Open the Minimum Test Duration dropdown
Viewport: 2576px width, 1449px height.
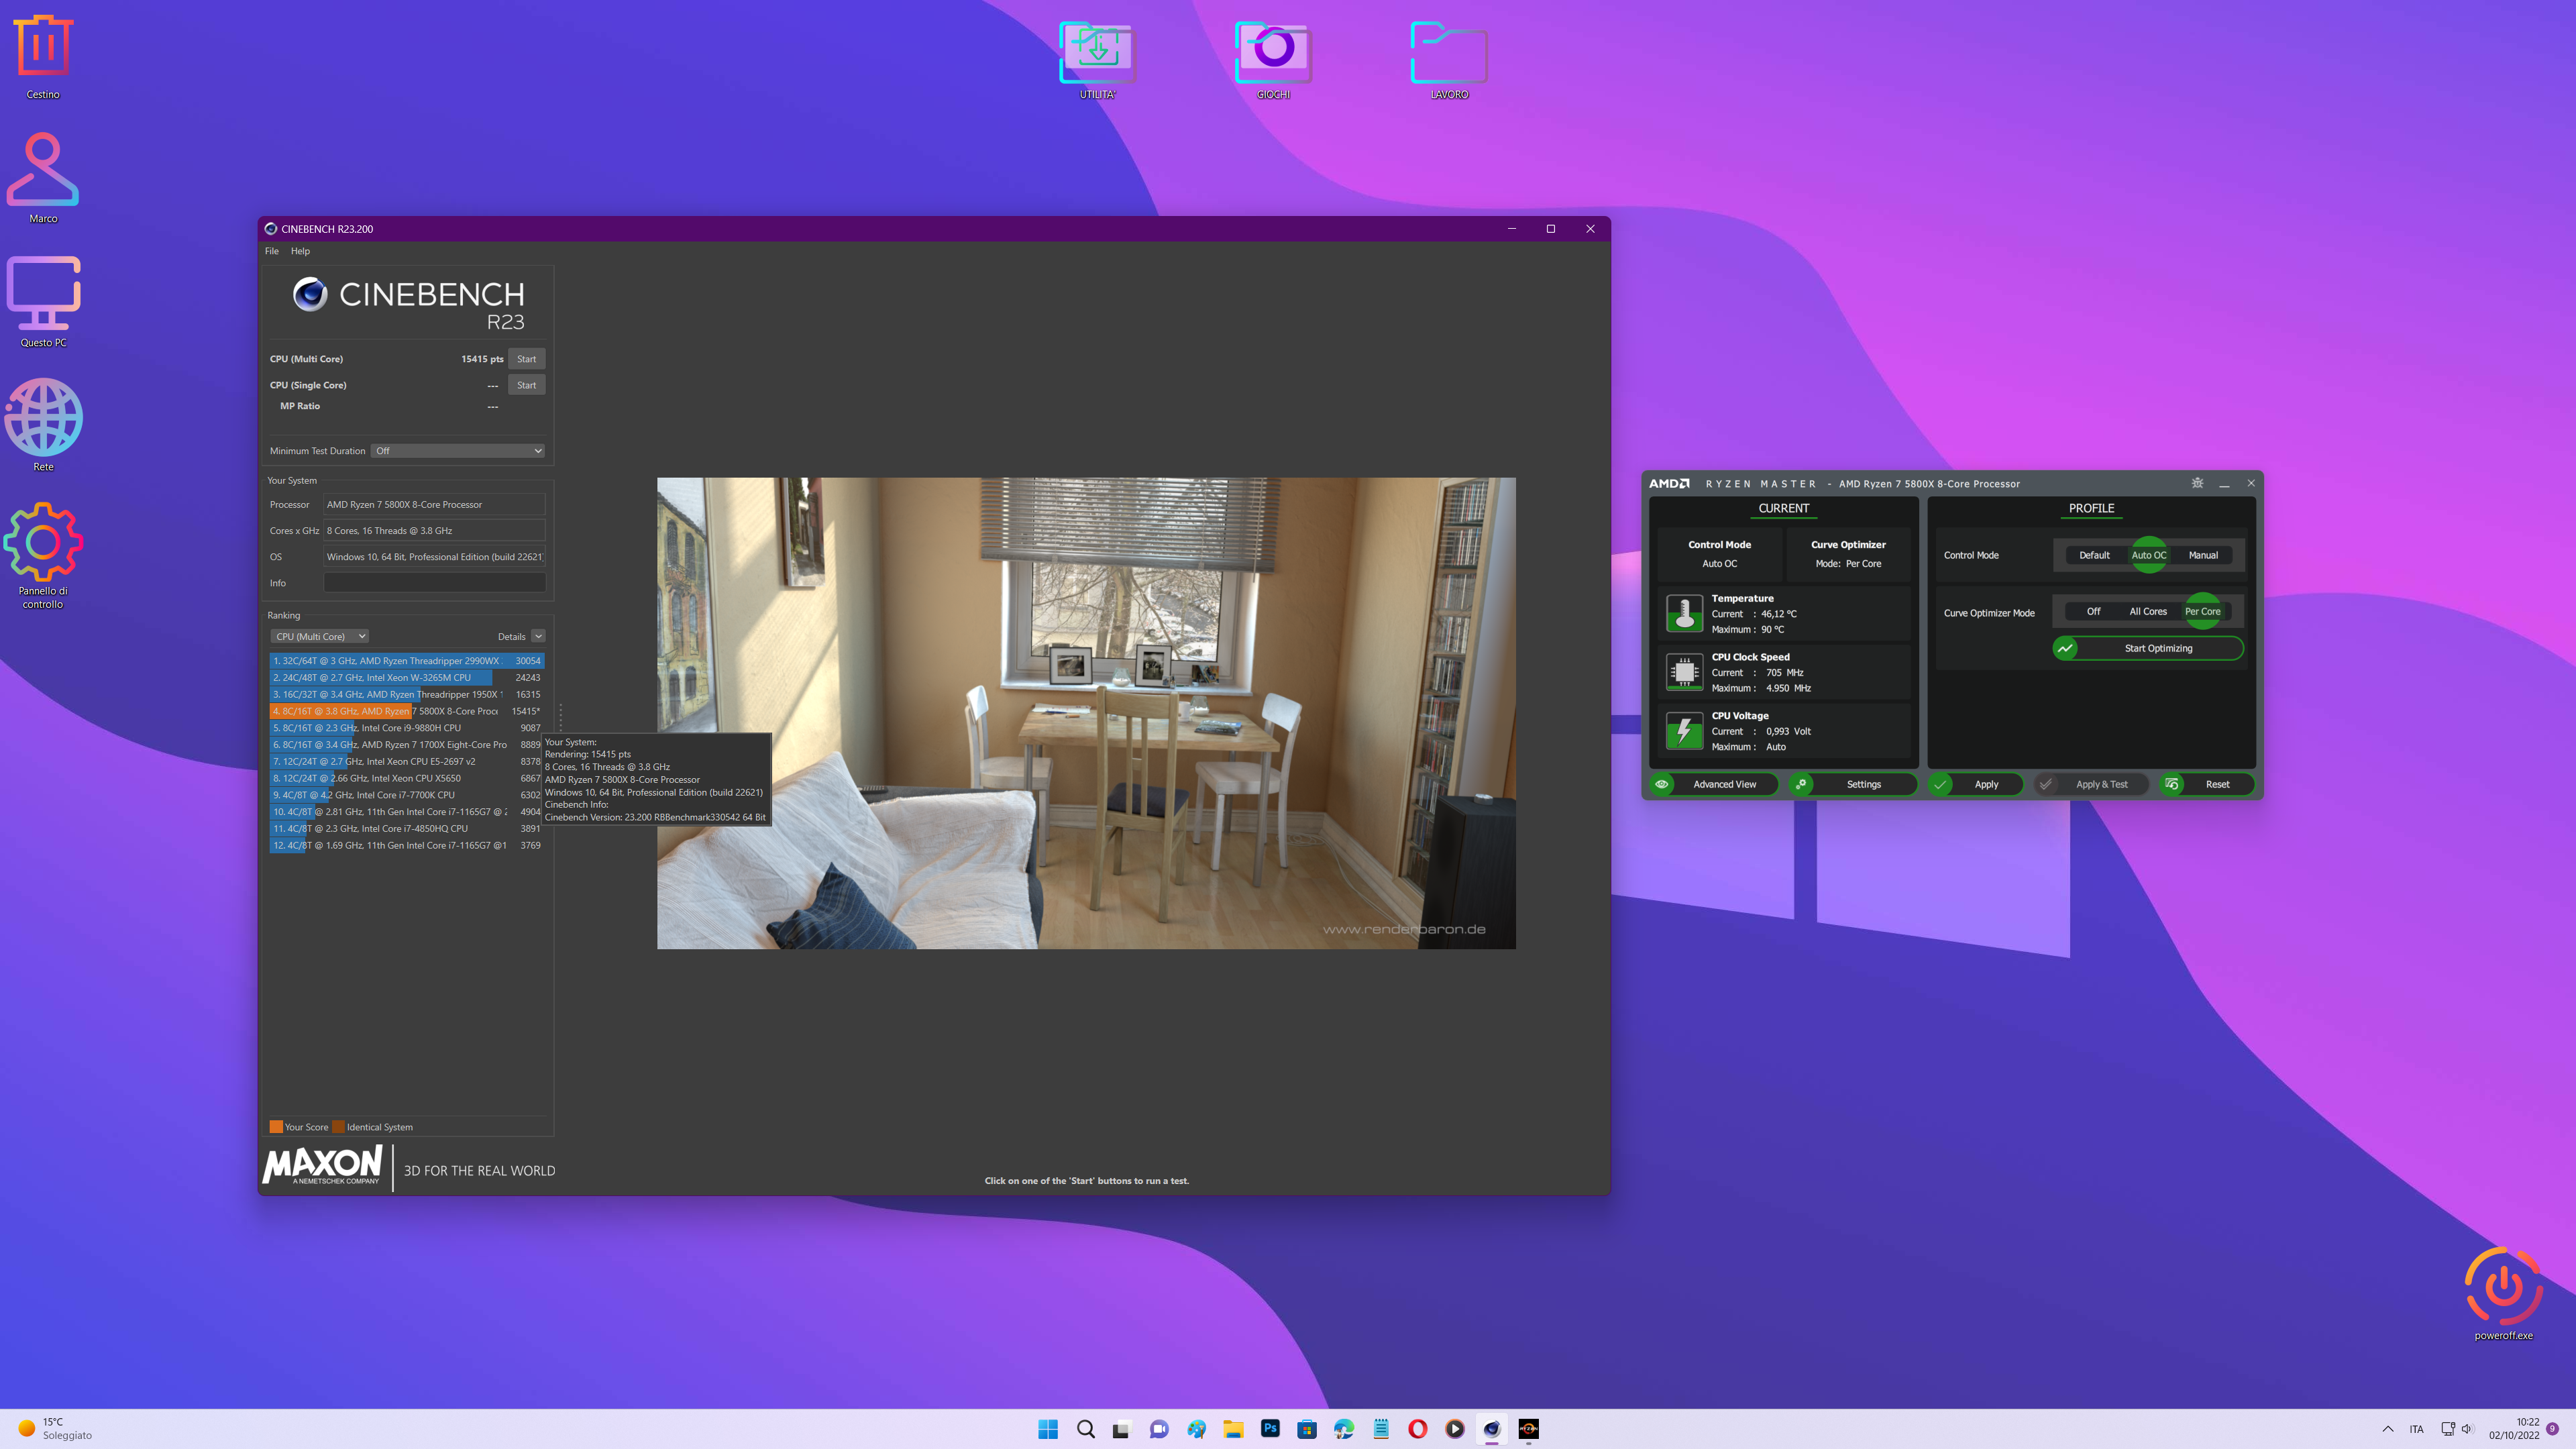click(458, 451)
